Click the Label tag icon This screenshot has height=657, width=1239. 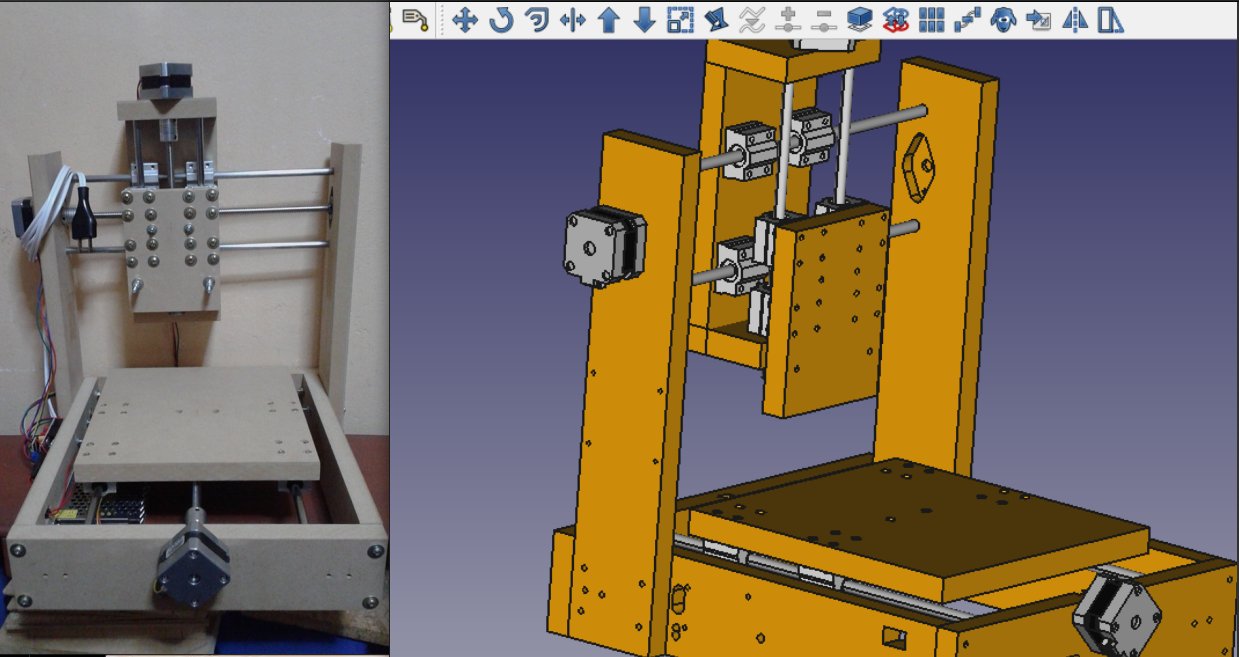[x=415, y=19]
